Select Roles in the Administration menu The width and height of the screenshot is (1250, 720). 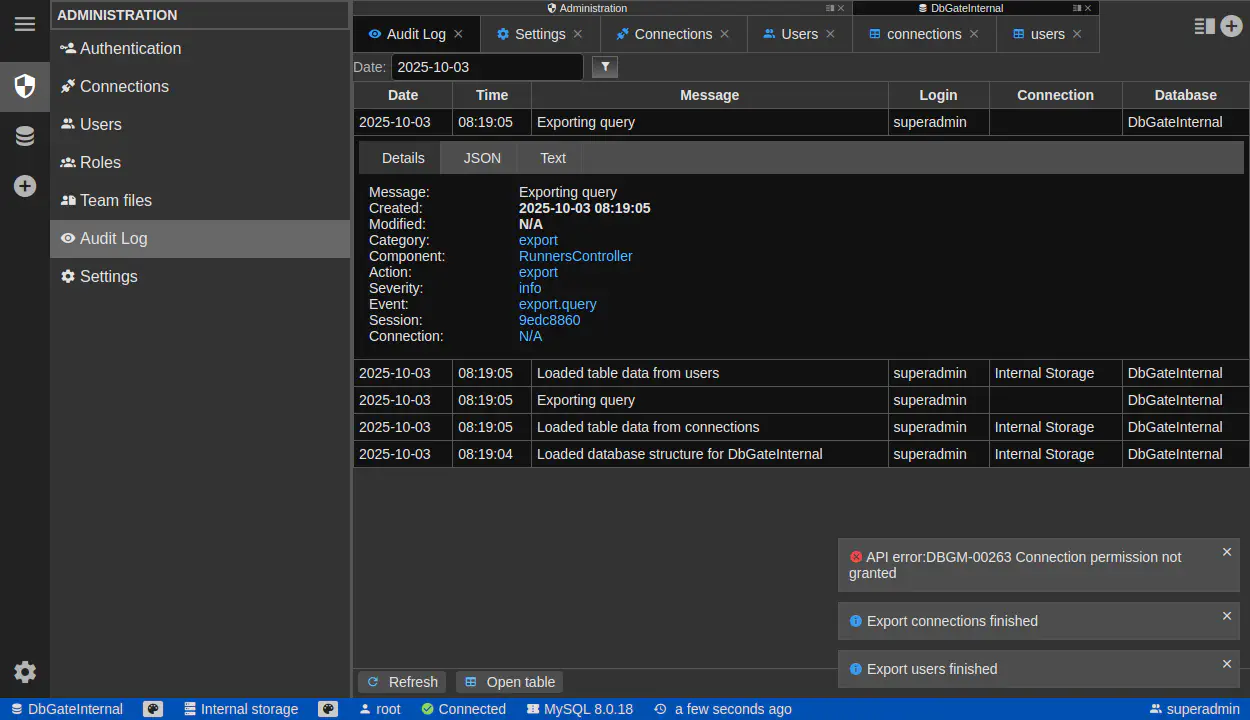[100, 162]
